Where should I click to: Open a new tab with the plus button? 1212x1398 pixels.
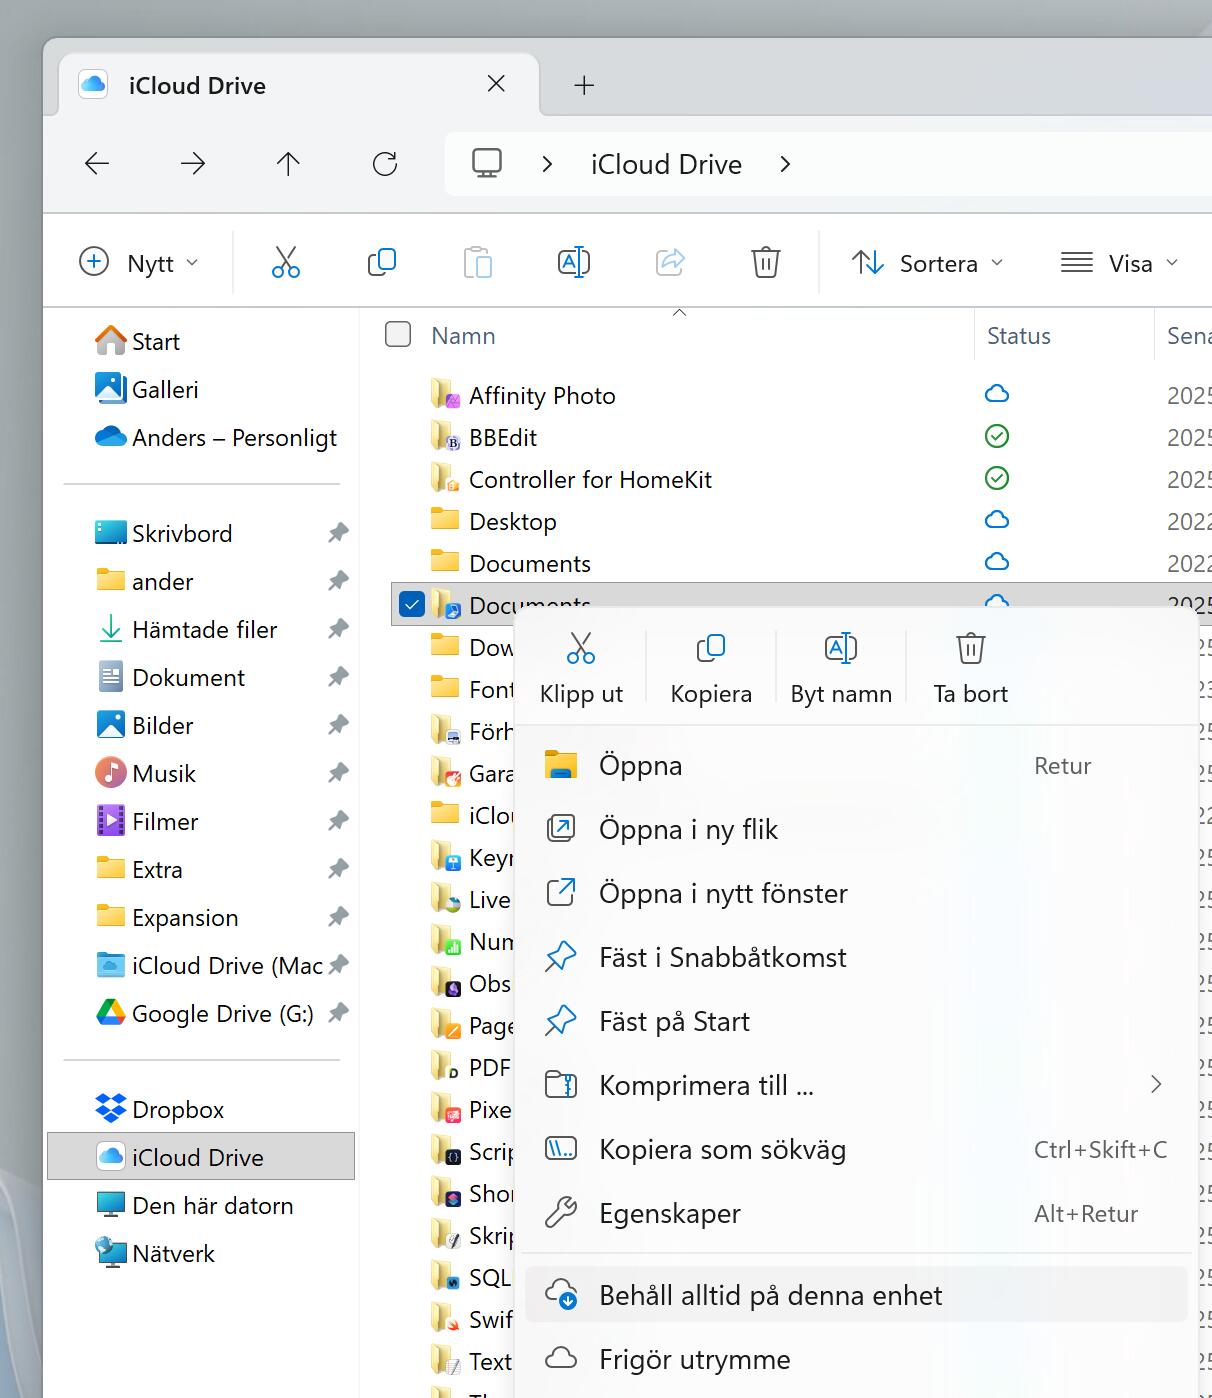(584, 85)
